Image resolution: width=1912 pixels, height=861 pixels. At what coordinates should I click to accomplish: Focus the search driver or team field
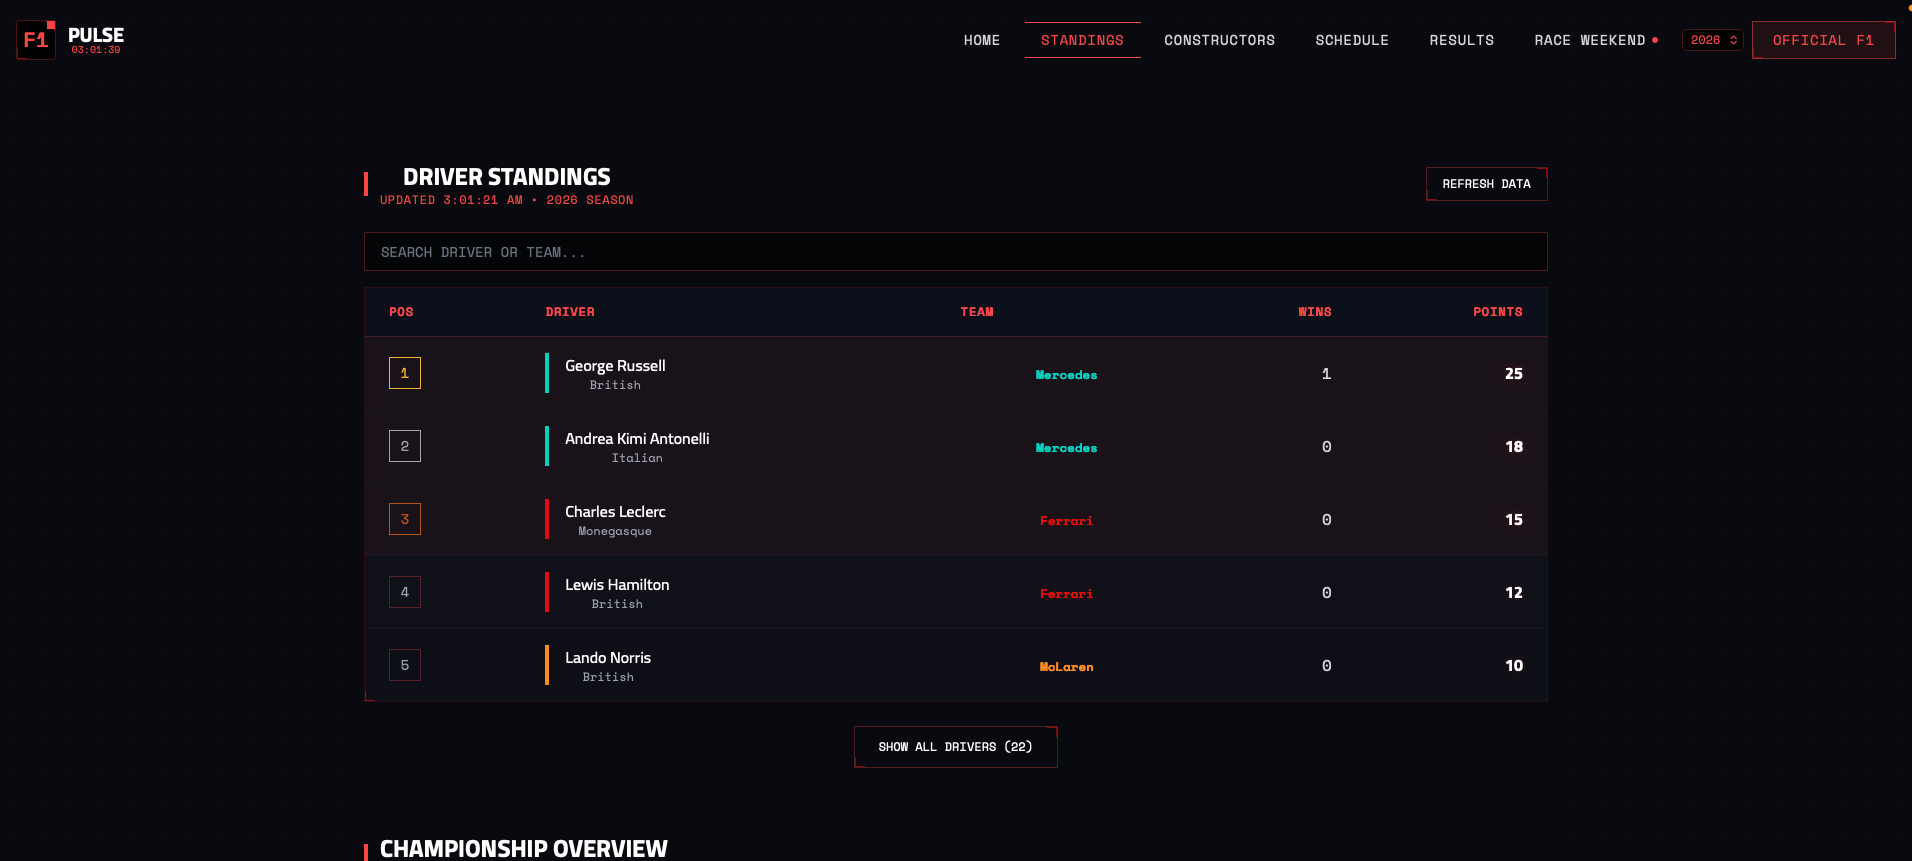(x=955, y=252)
